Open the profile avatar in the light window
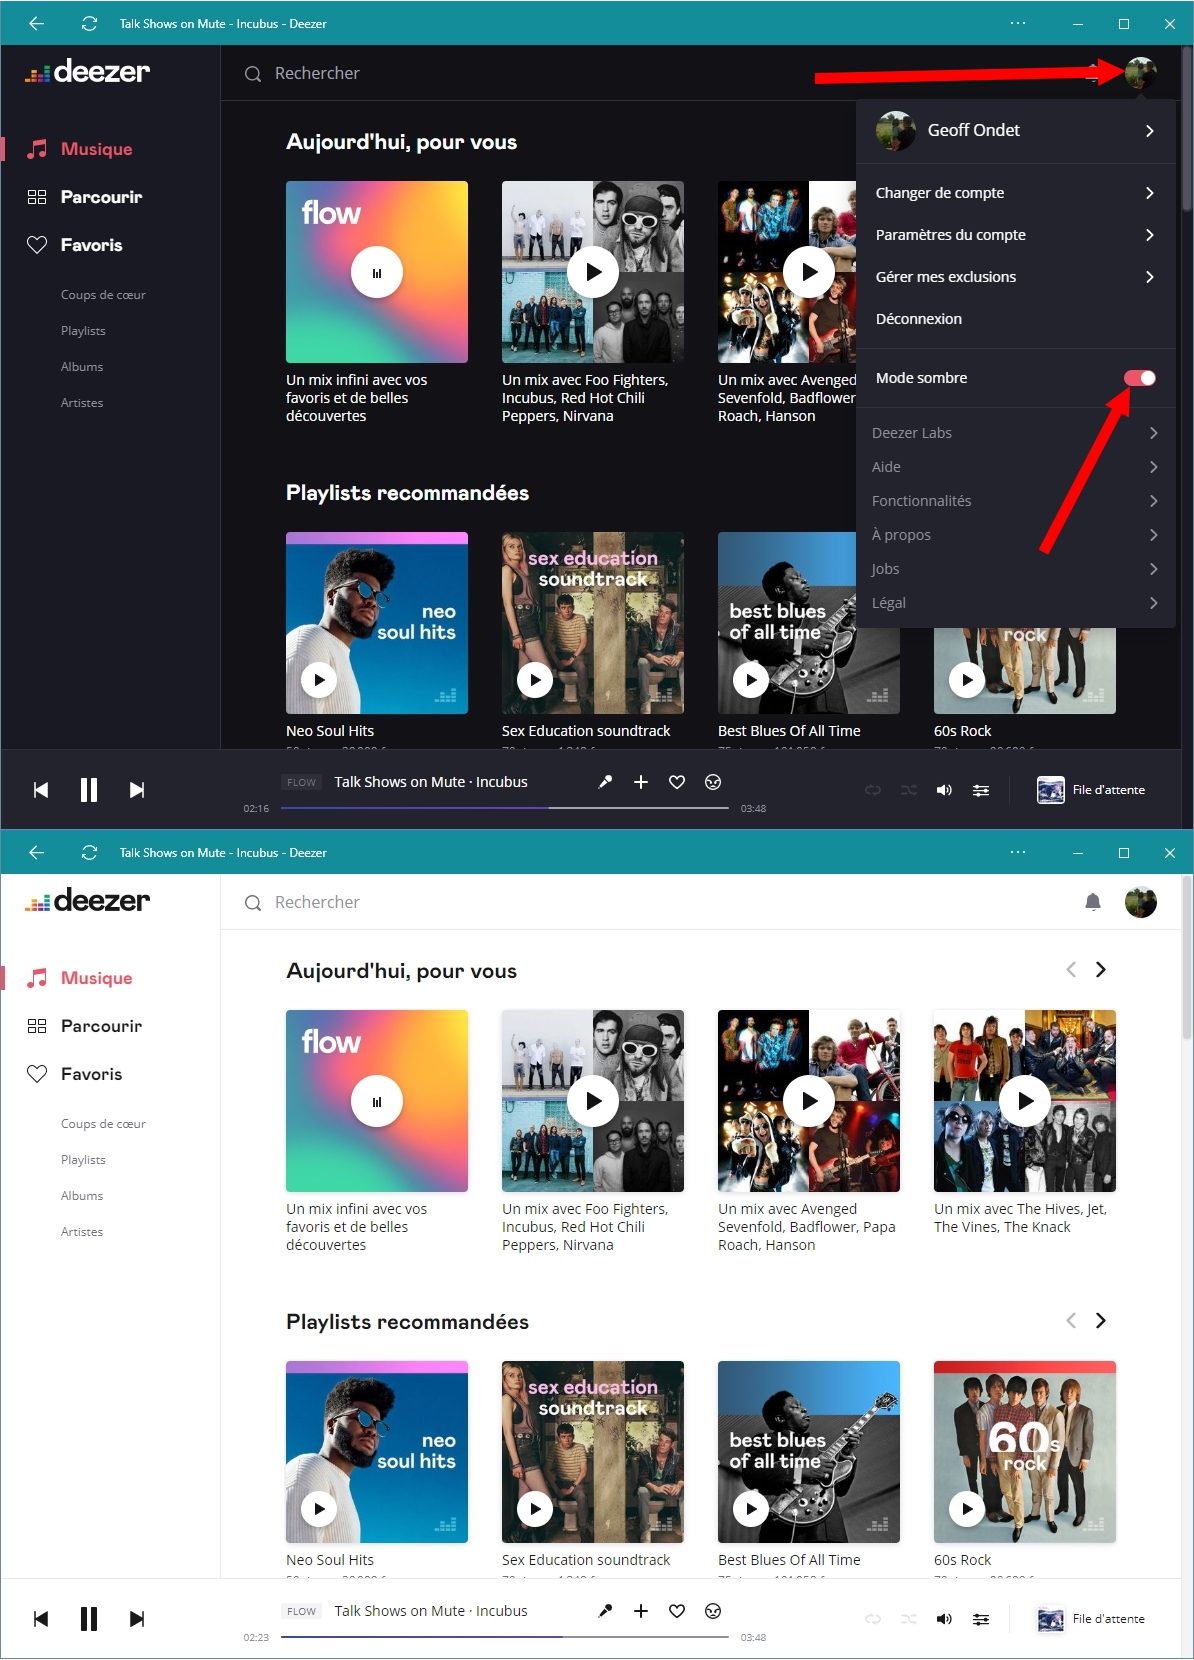The height and width of the screenshot is (1660, 1194). pyautogui.click(x=1141, y=902)
